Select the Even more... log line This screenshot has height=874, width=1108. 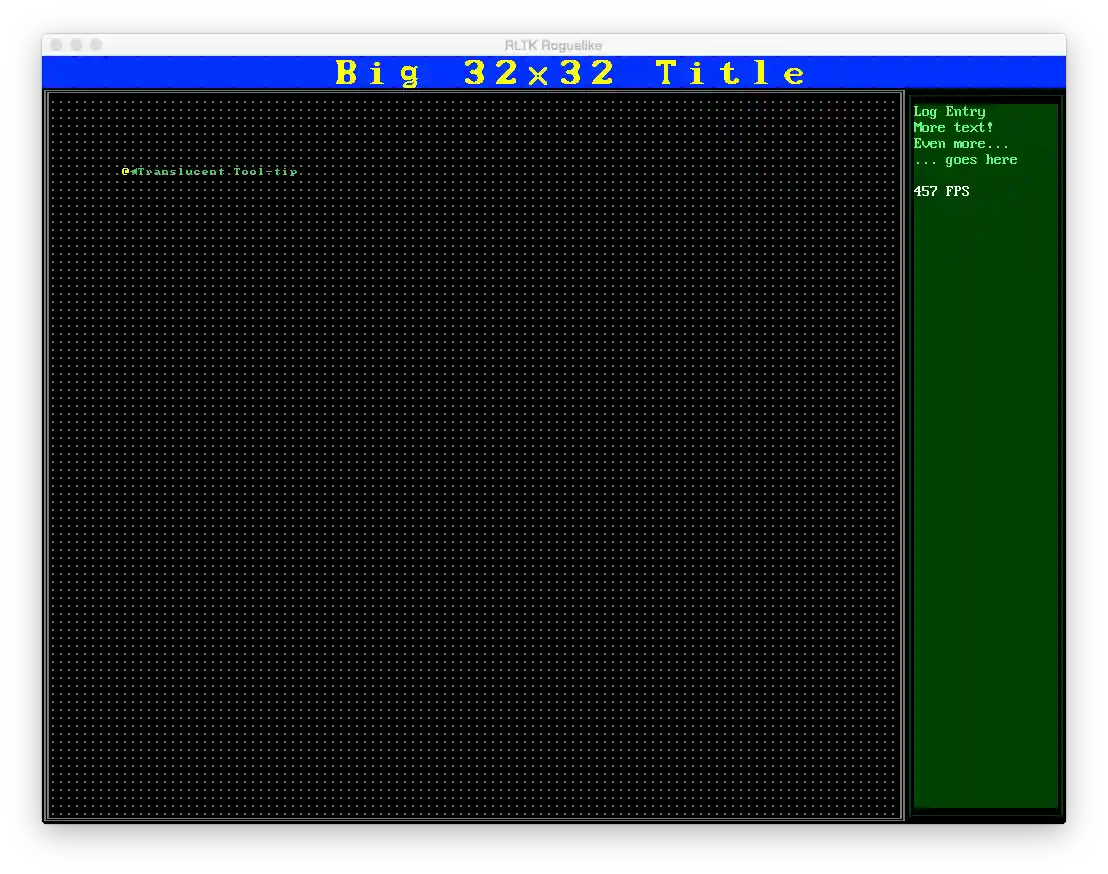click(x=961, y=144)
